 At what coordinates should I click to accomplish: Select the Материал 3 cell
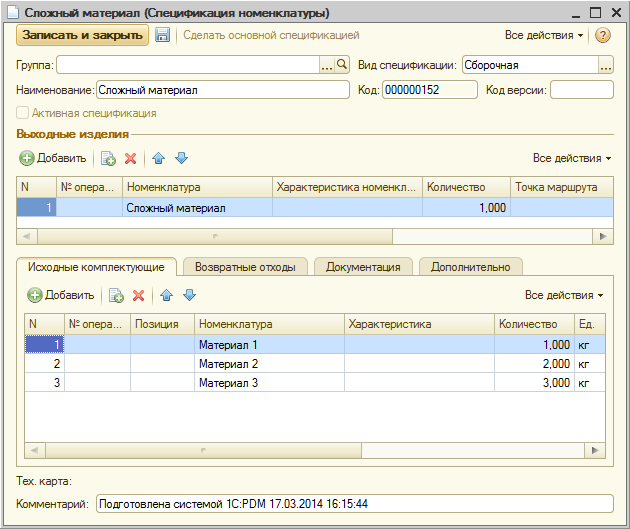click(x=269, y=382)
